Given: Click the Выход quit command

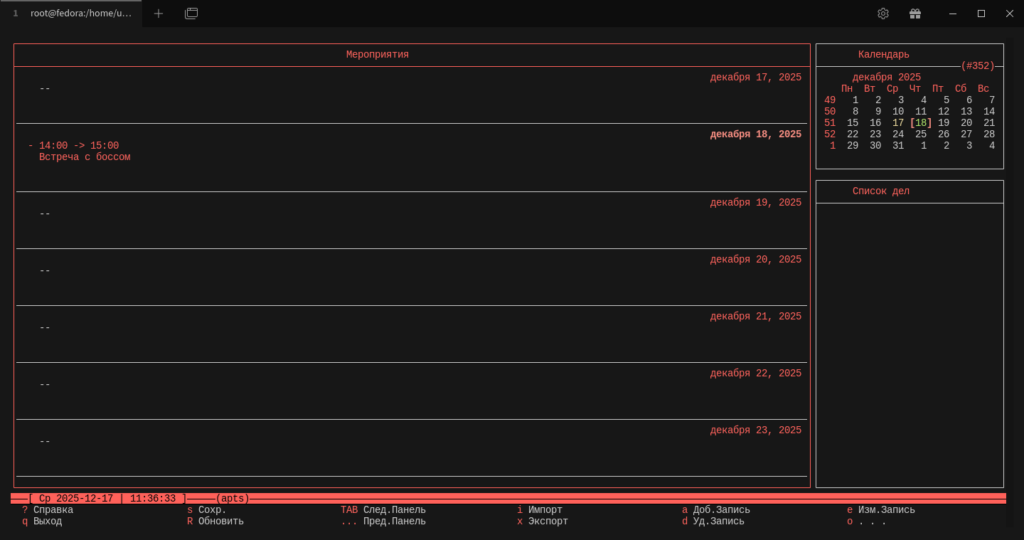Looking at the screenshot, I should click(x=47, y=521).
